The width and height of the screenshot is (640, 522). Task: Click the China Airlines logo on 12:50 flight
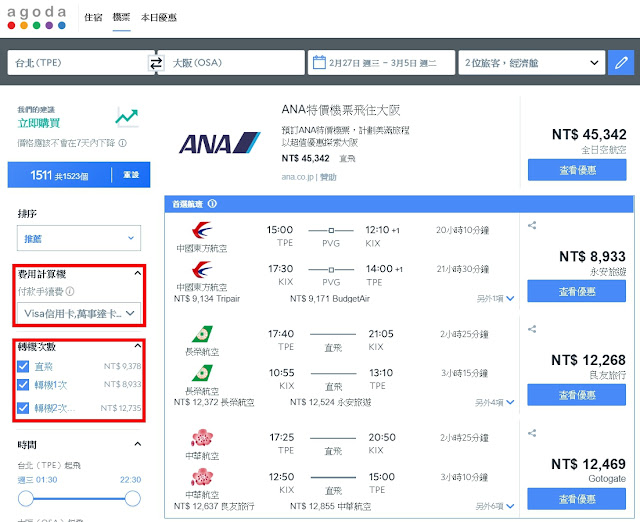(202, 477)
